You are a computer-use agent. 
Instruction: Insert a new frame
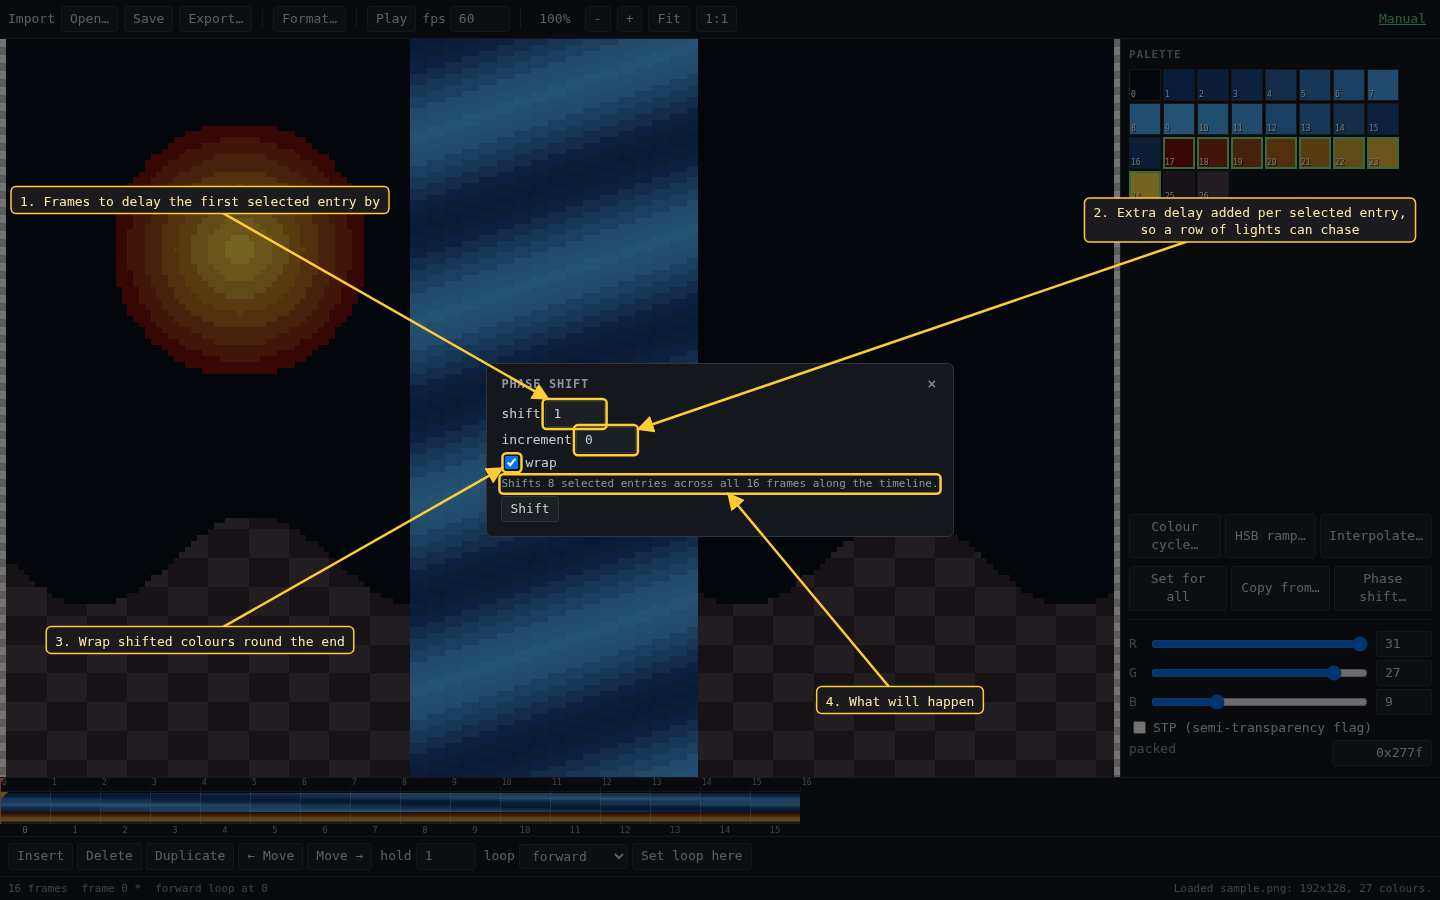pos(40,856)
